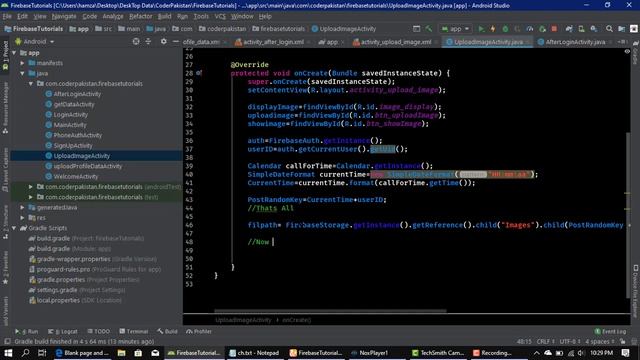
Task: Open the Profile app gauge icon
Action: point(530,29)
